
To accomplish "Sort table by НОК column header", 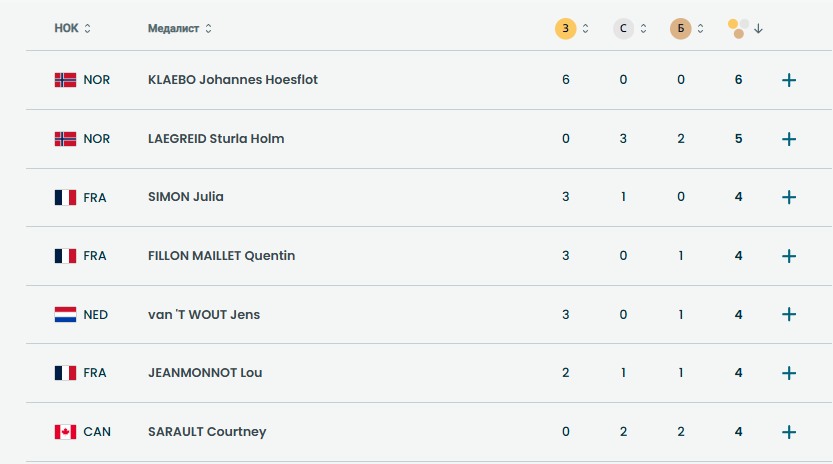I will coord(72,29).
